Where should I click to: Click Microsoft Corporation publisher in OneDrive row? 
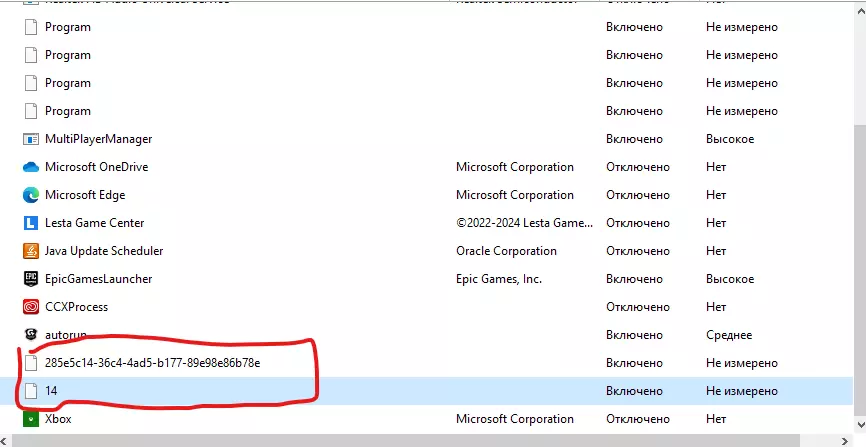[x=515, y=167]
